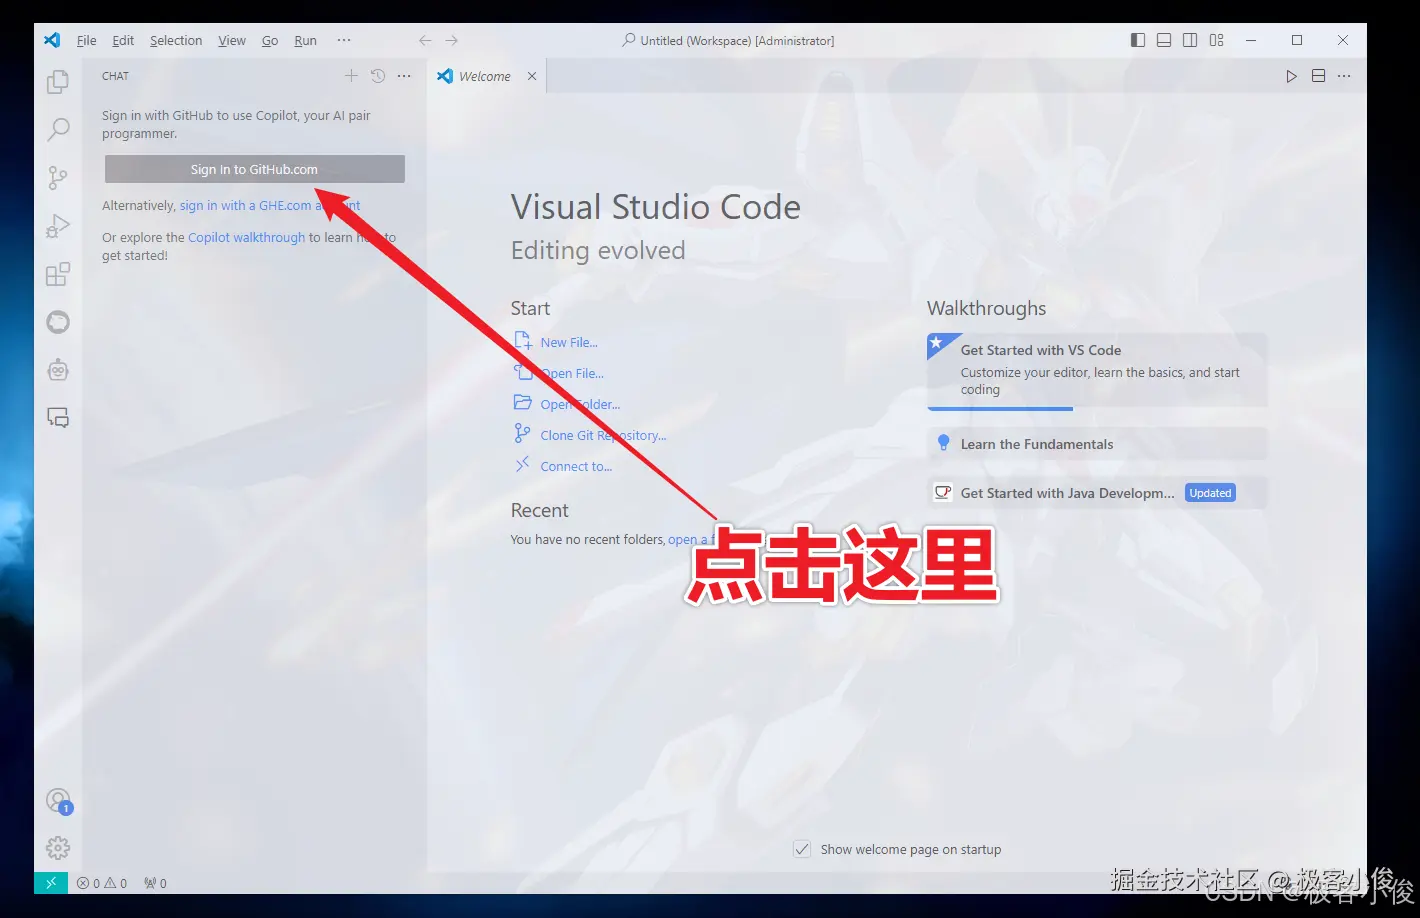
Task: Open the Edit menu
Action: [x=123, y=40]
